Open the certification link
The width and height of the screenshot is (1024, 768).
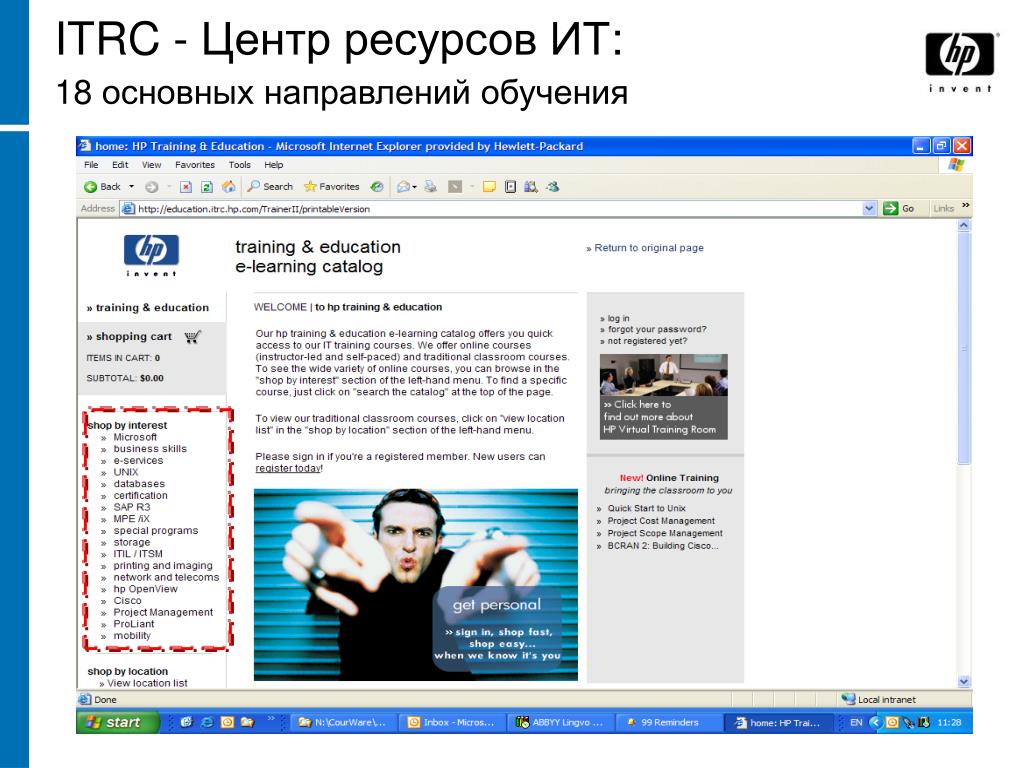tap(140, 496)
